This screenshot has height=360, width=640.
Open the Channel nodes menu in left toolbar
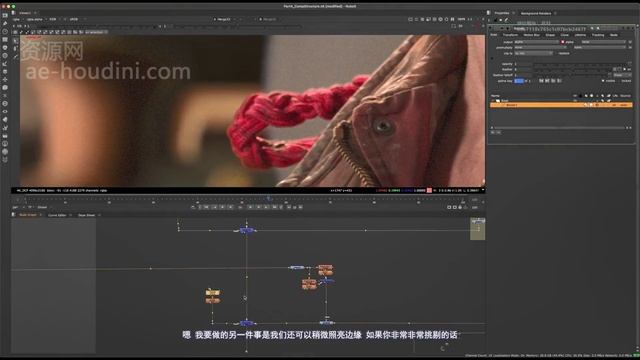coord(5,40)
